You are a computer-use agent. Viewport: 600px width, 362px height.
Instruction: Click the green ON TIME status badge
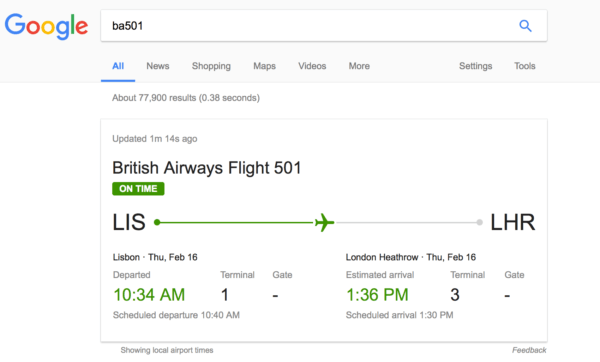point(138,189)
